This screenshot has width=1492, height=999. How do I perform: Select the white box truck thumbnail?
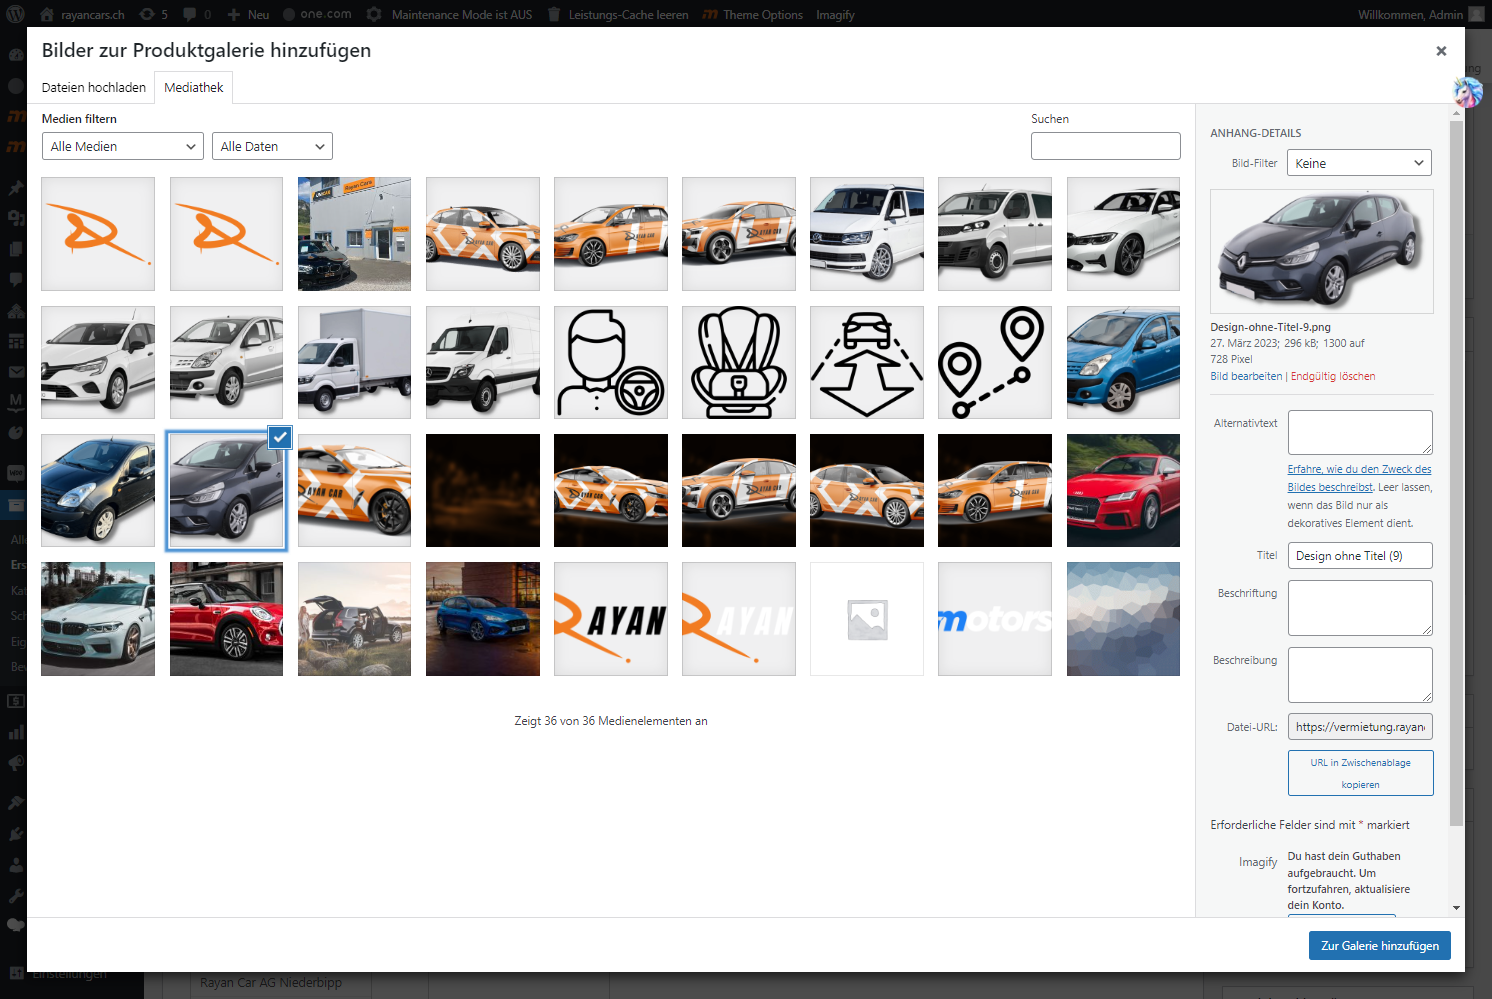click(354, 362)
